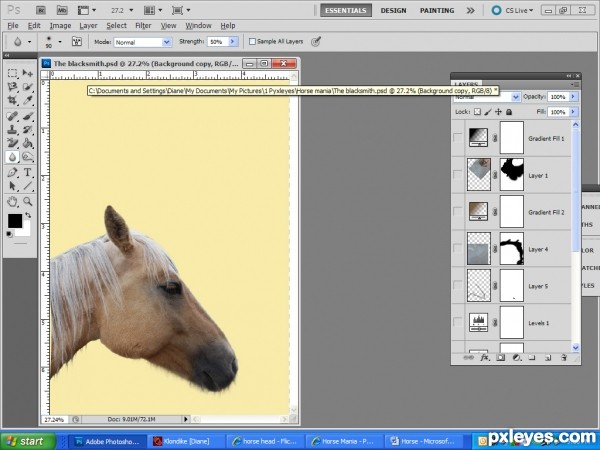Create new fill or adjustment layer
The image size is (600, 450).
point(516,358)
